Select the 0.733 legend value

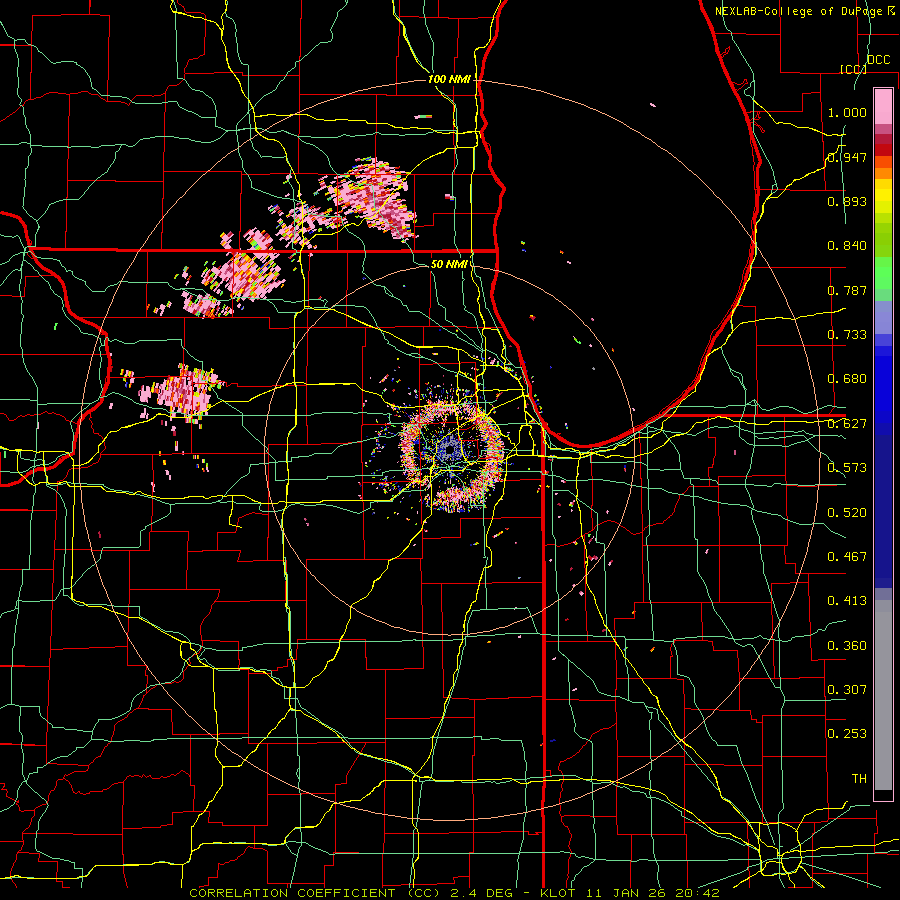(x=847, y=335)
